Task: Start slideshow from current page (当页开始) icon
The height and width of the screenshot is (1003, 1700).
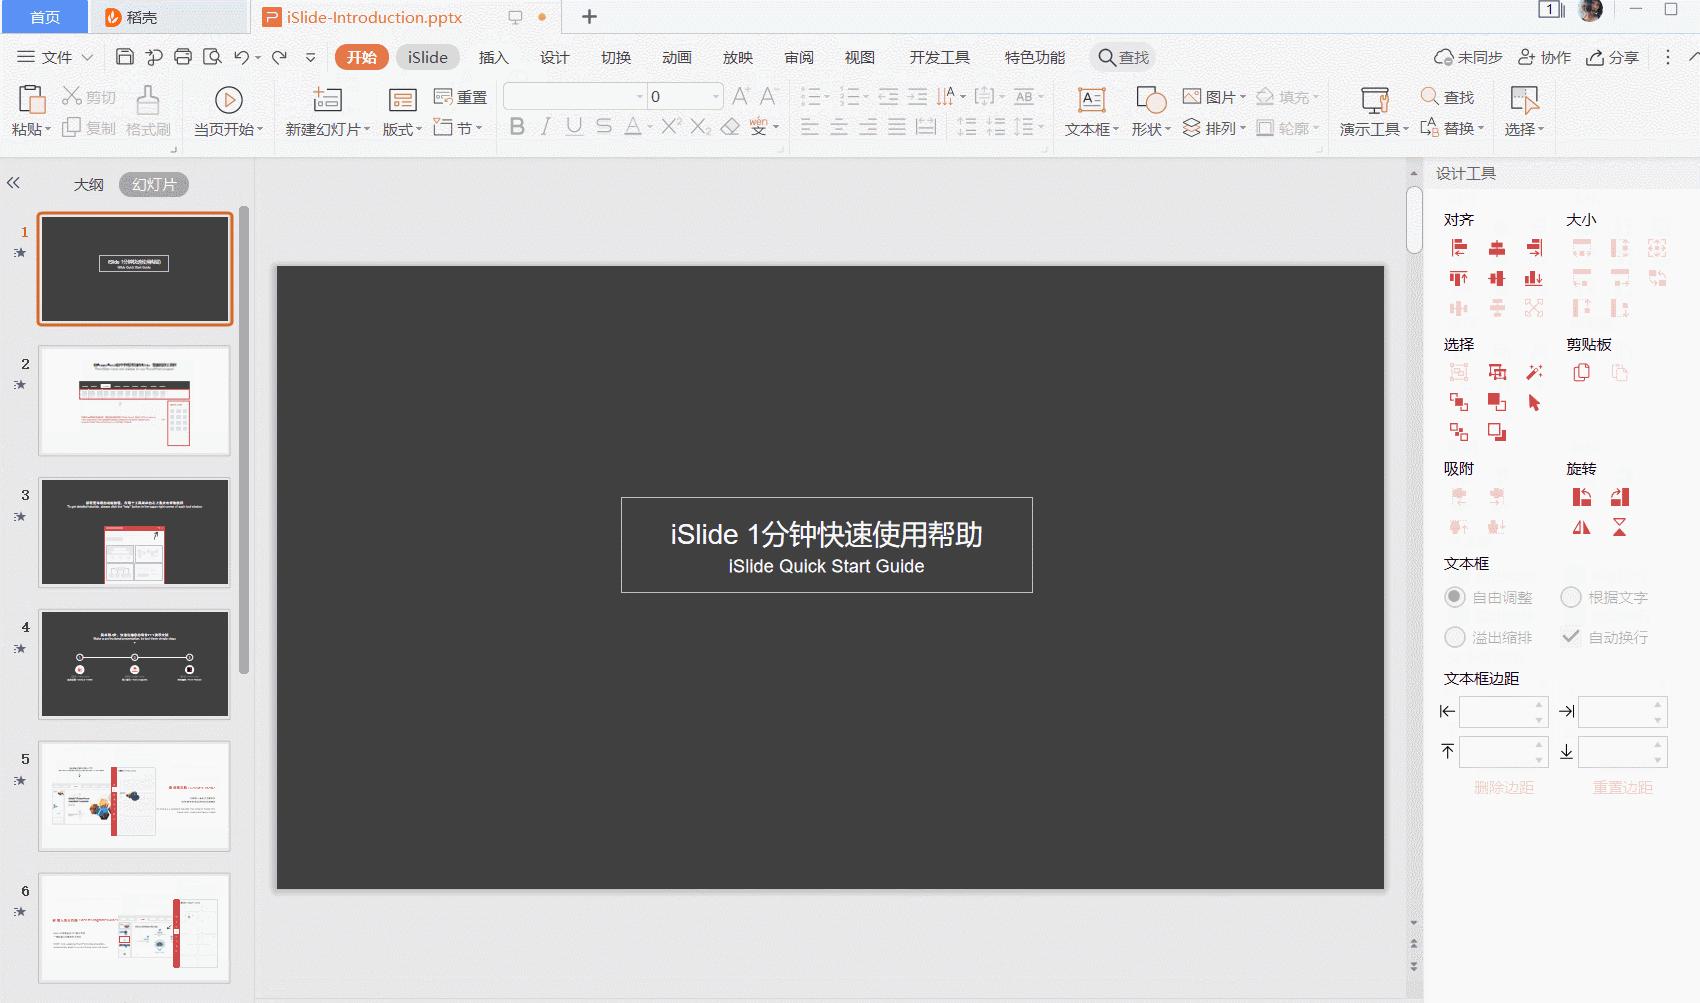Action: tap(229, 99)
